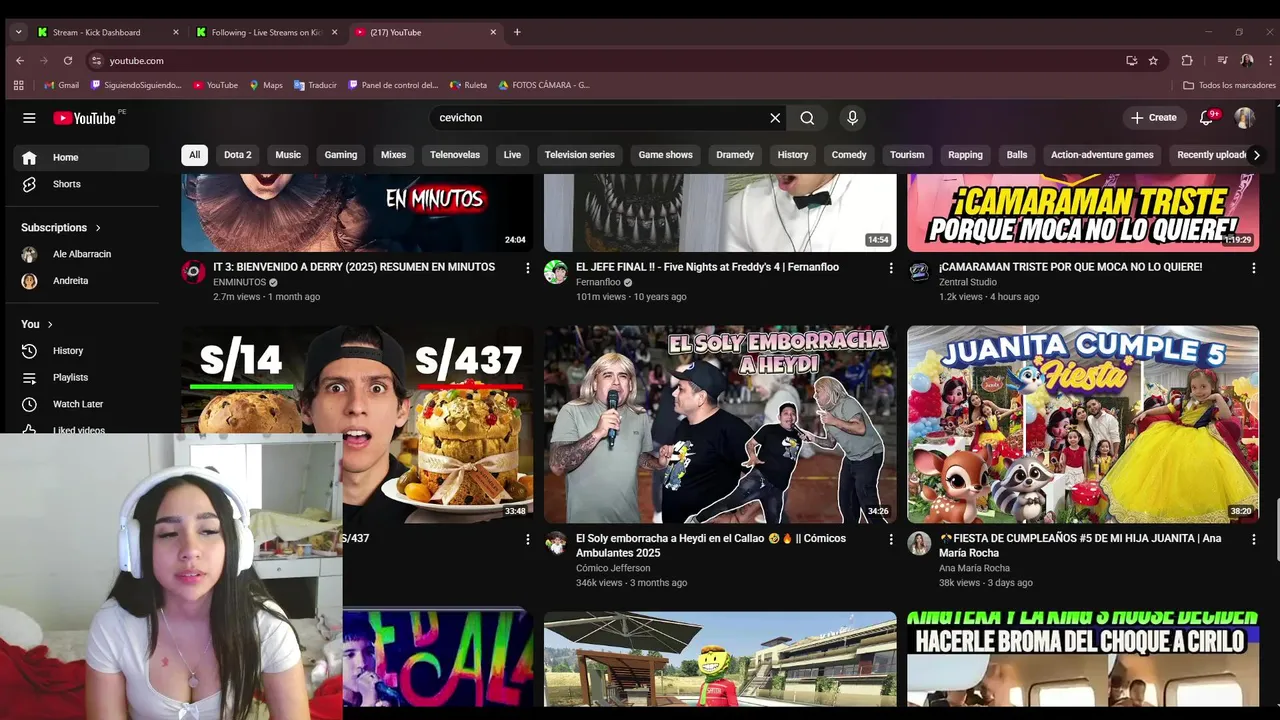The height and width of the screenshot is (720, 1280).
Task: Open Cómico Jefferson channel link
Action: pos(613,568)
